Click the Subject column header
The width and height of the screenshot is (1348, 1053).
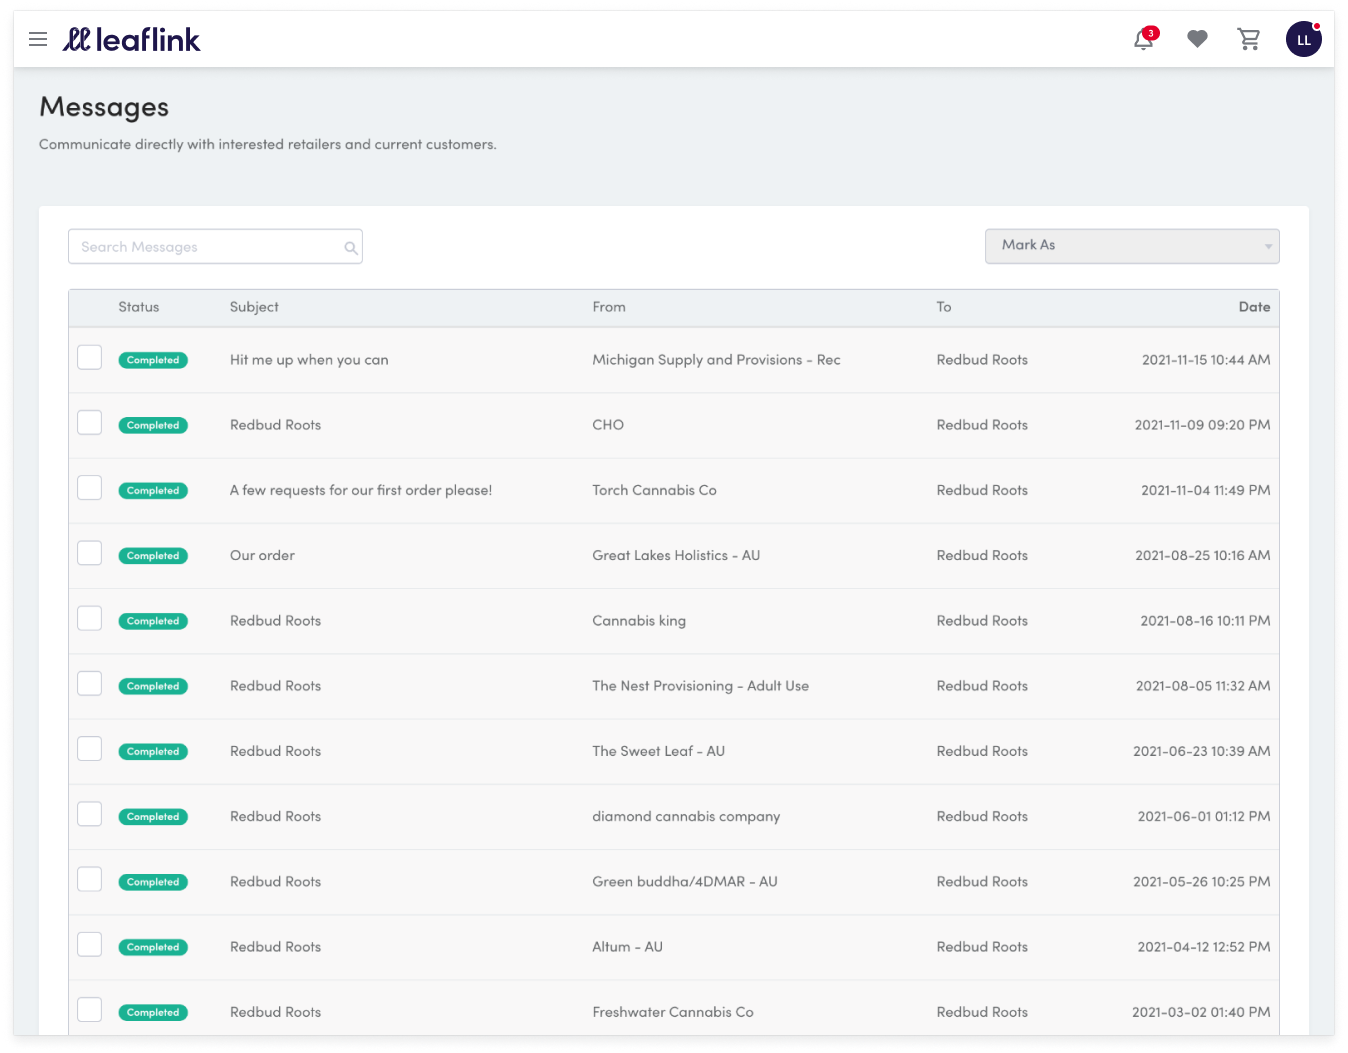[254, 307]
